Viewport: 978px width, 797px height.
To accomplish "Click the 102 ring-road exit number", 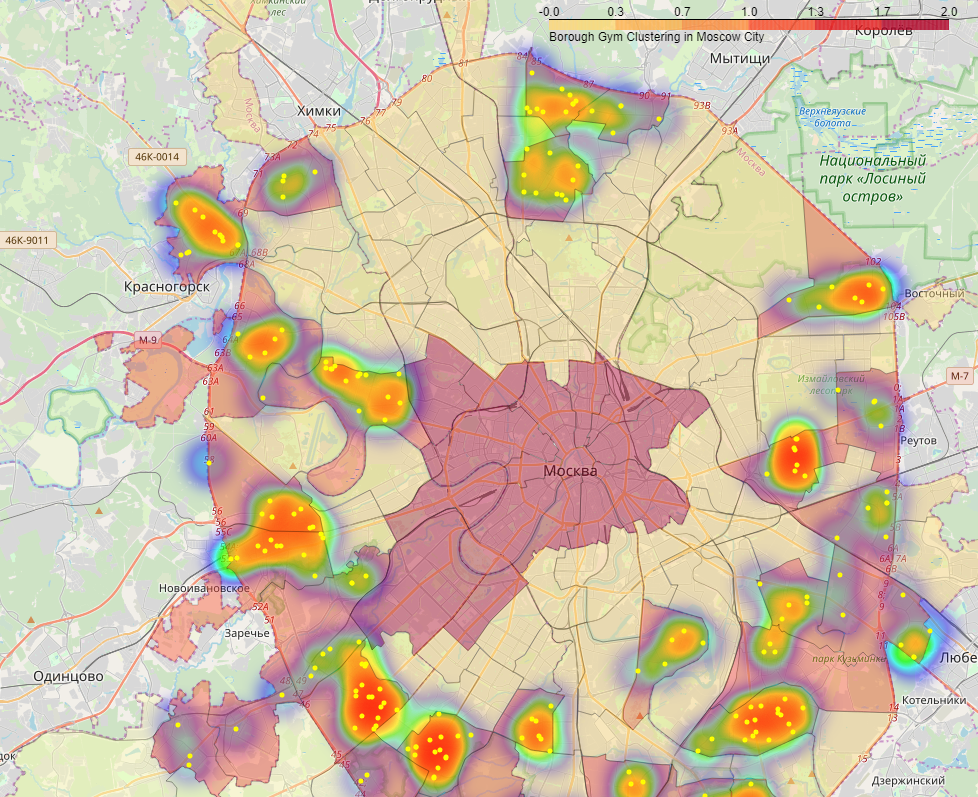I will click(x=874, y=261).
